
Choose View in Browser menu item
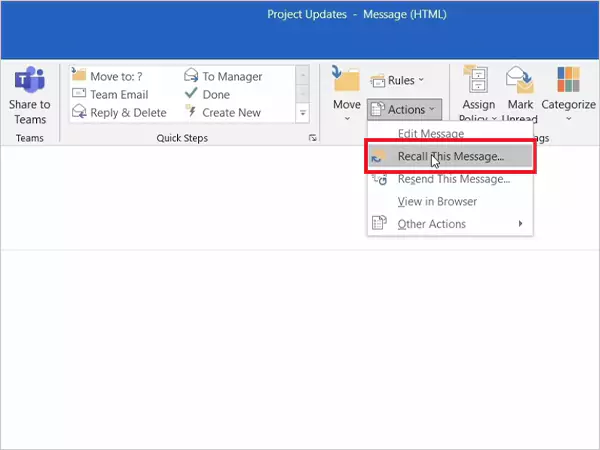tap(450, 201)
